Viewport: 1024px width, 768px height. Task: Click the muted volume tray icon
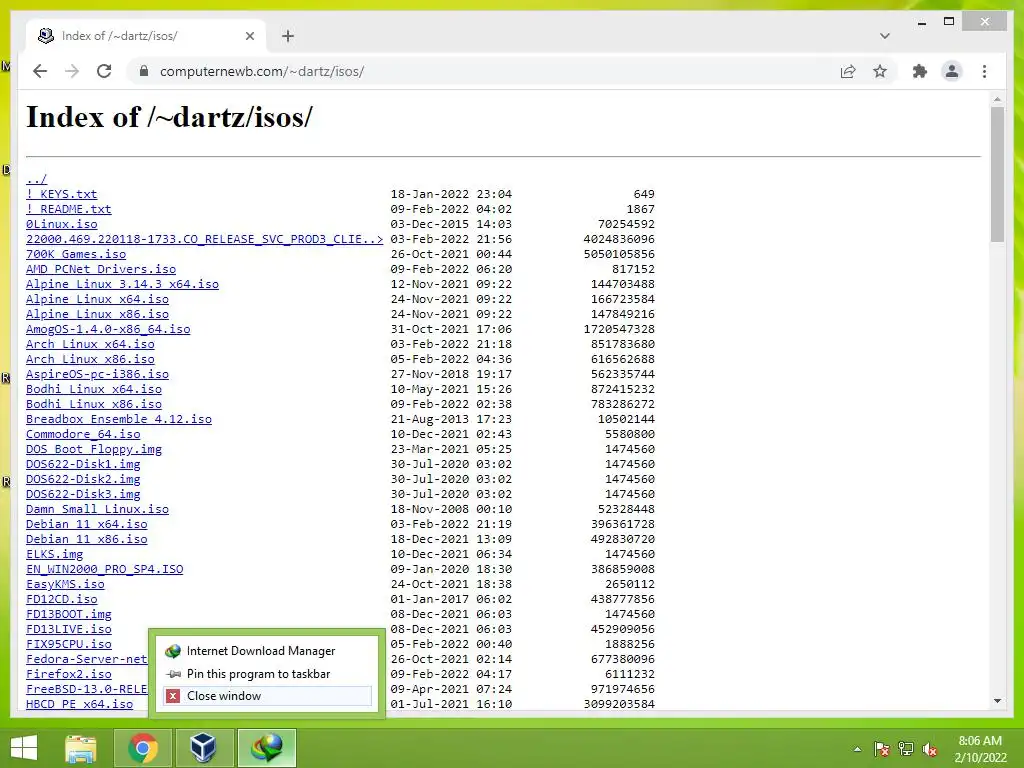point(930,749)
